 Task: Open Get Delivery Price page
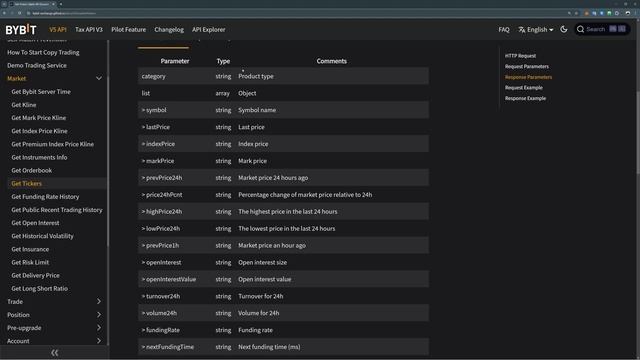(x=35, y=275)
